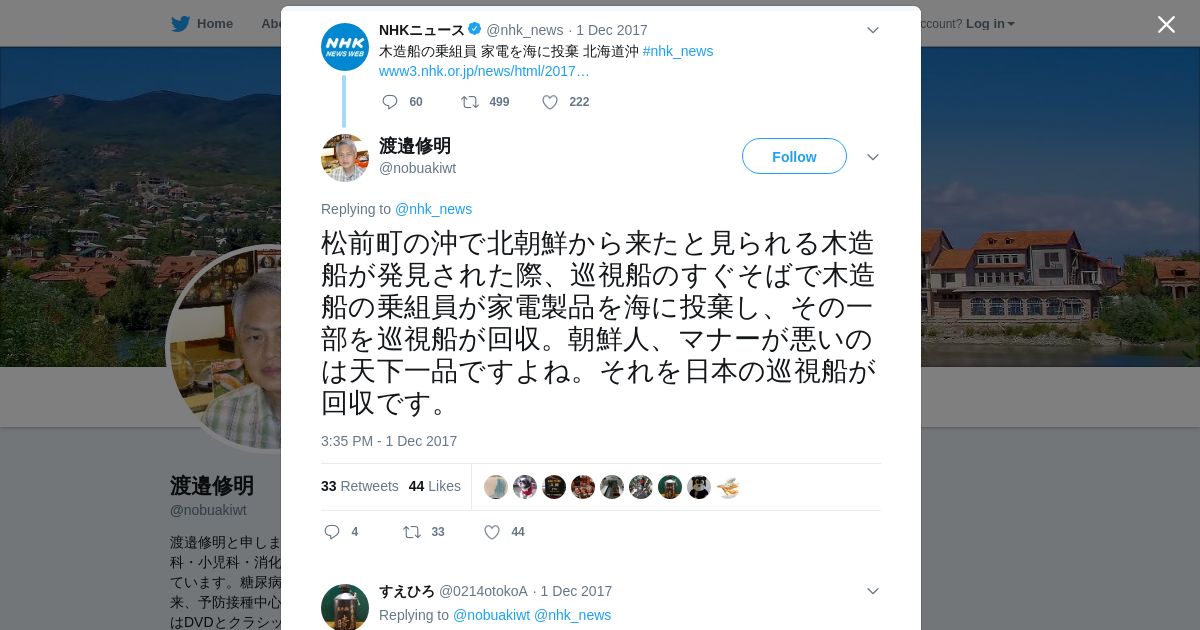This screenshot has width=1200, height=630.
Task: Like the main tweet with 44 likes
Action: (492, 532)
